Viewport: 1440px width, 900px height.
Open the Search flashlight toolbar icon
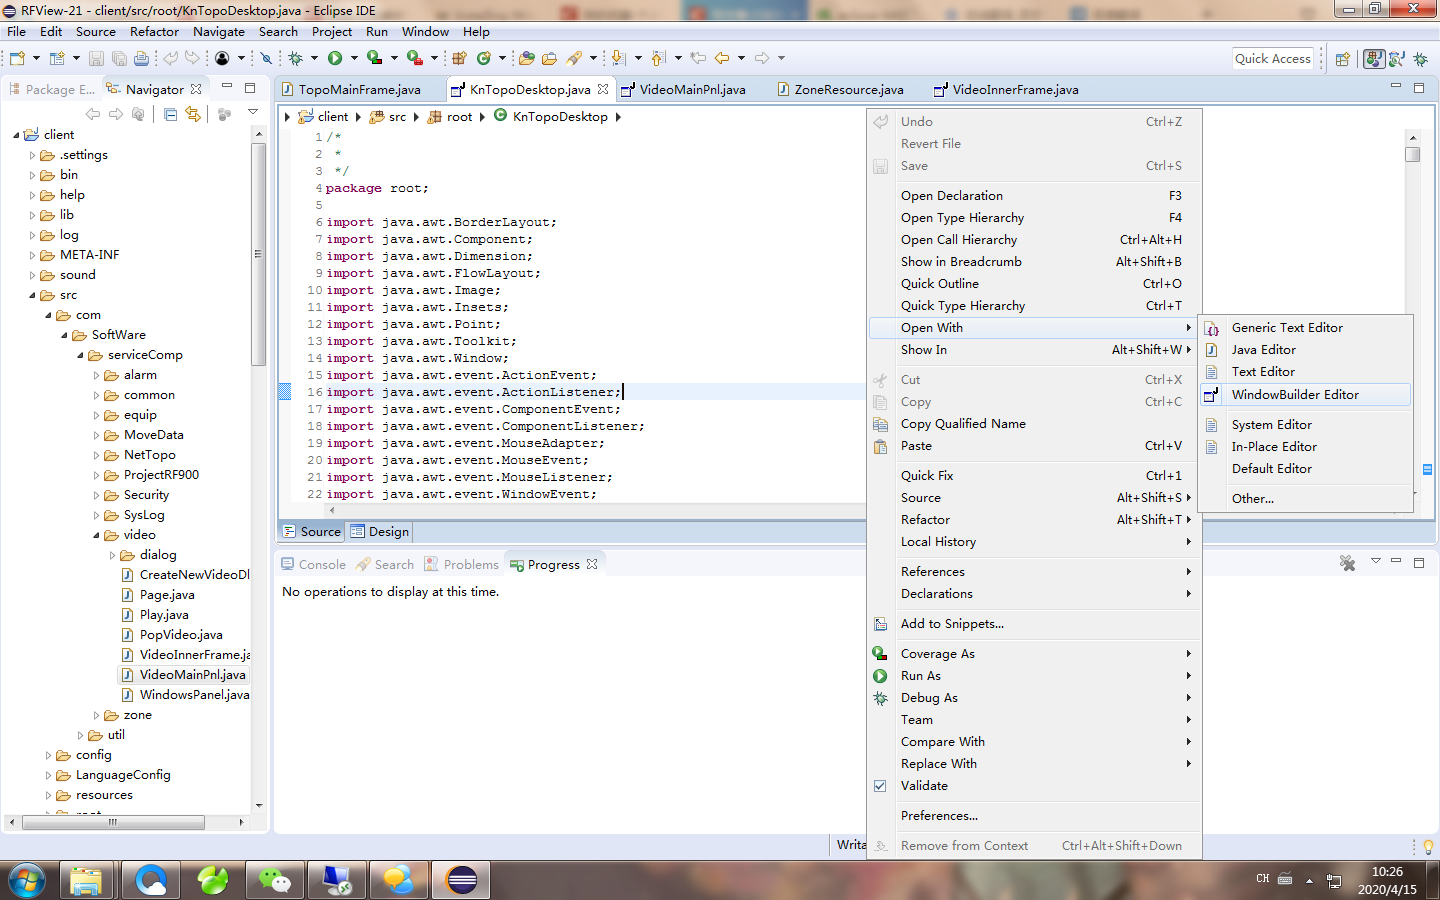tap(575, 59)
